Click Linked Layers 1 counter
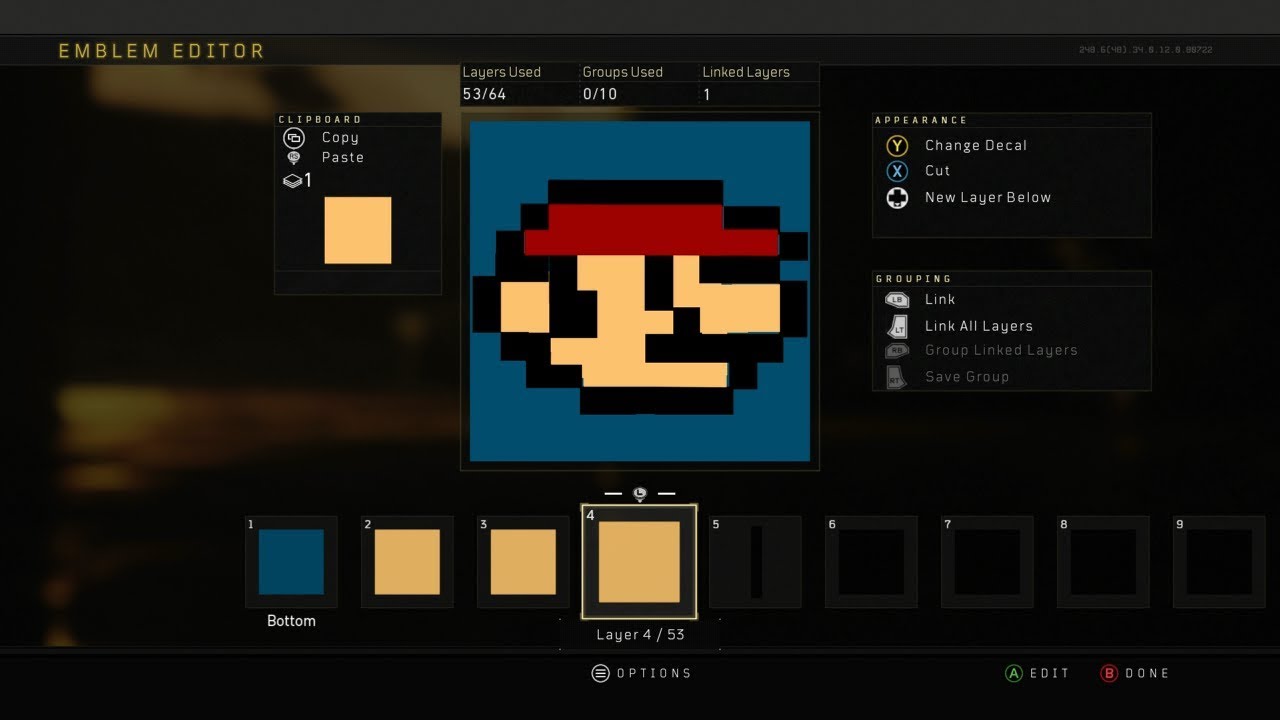The image size is (1280, 720). tap(746, 84)
